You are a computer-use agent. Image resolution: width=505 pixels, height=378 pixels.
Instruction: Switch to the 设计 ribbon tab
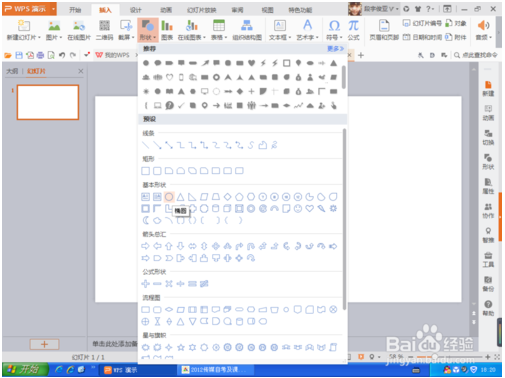point(136,10)
